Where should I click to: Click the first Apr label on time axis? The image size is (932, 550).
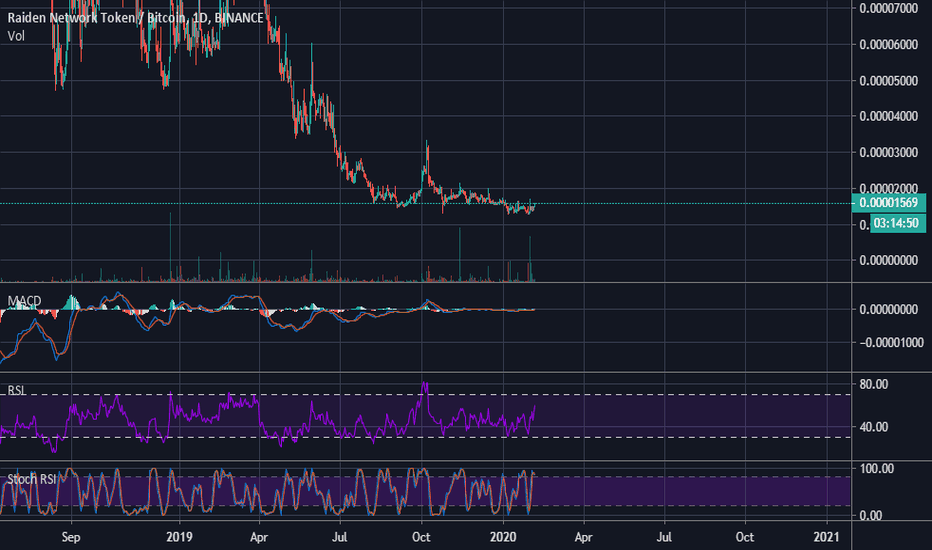coord(259,538)
